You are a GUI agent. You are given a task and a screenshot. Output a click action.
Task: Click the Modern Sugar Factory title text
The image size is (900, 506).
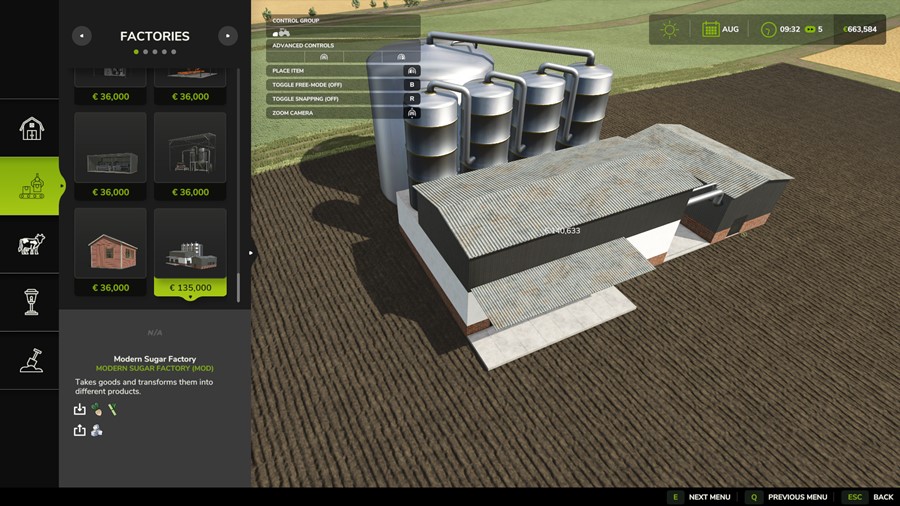[x=154, y=359]
